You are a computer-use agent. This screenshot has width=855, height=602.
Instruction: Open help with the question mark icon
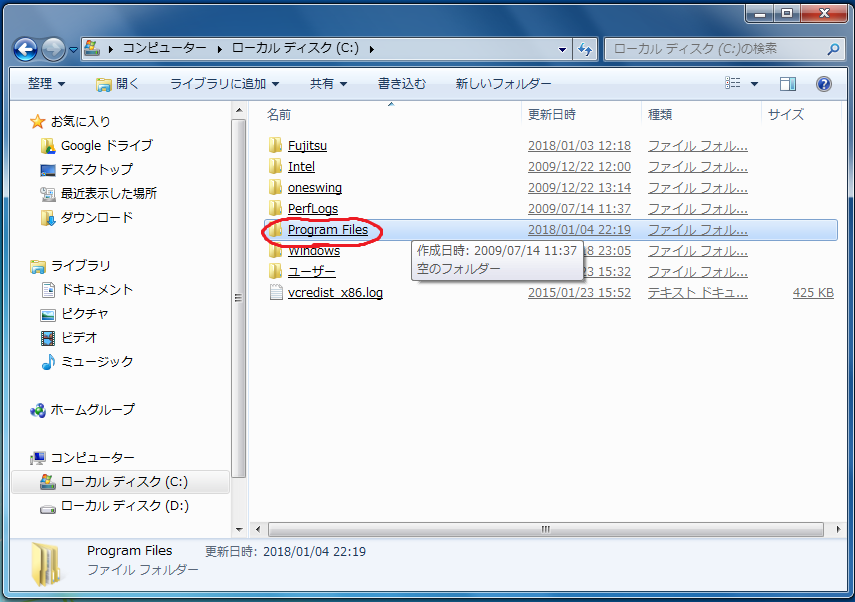(824, 83)
